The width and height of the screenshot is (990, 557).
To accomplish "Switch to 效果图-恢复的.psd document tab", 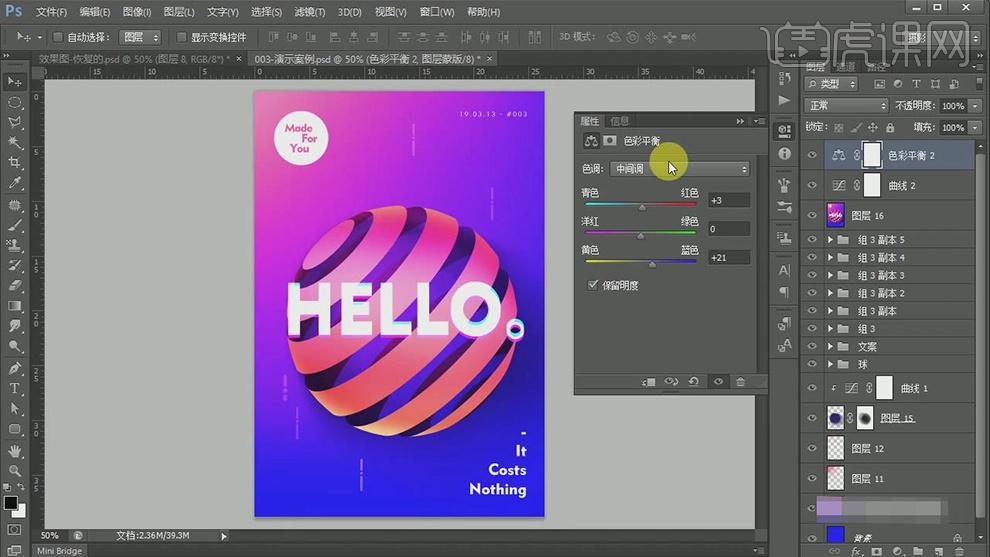I will 136,59.
